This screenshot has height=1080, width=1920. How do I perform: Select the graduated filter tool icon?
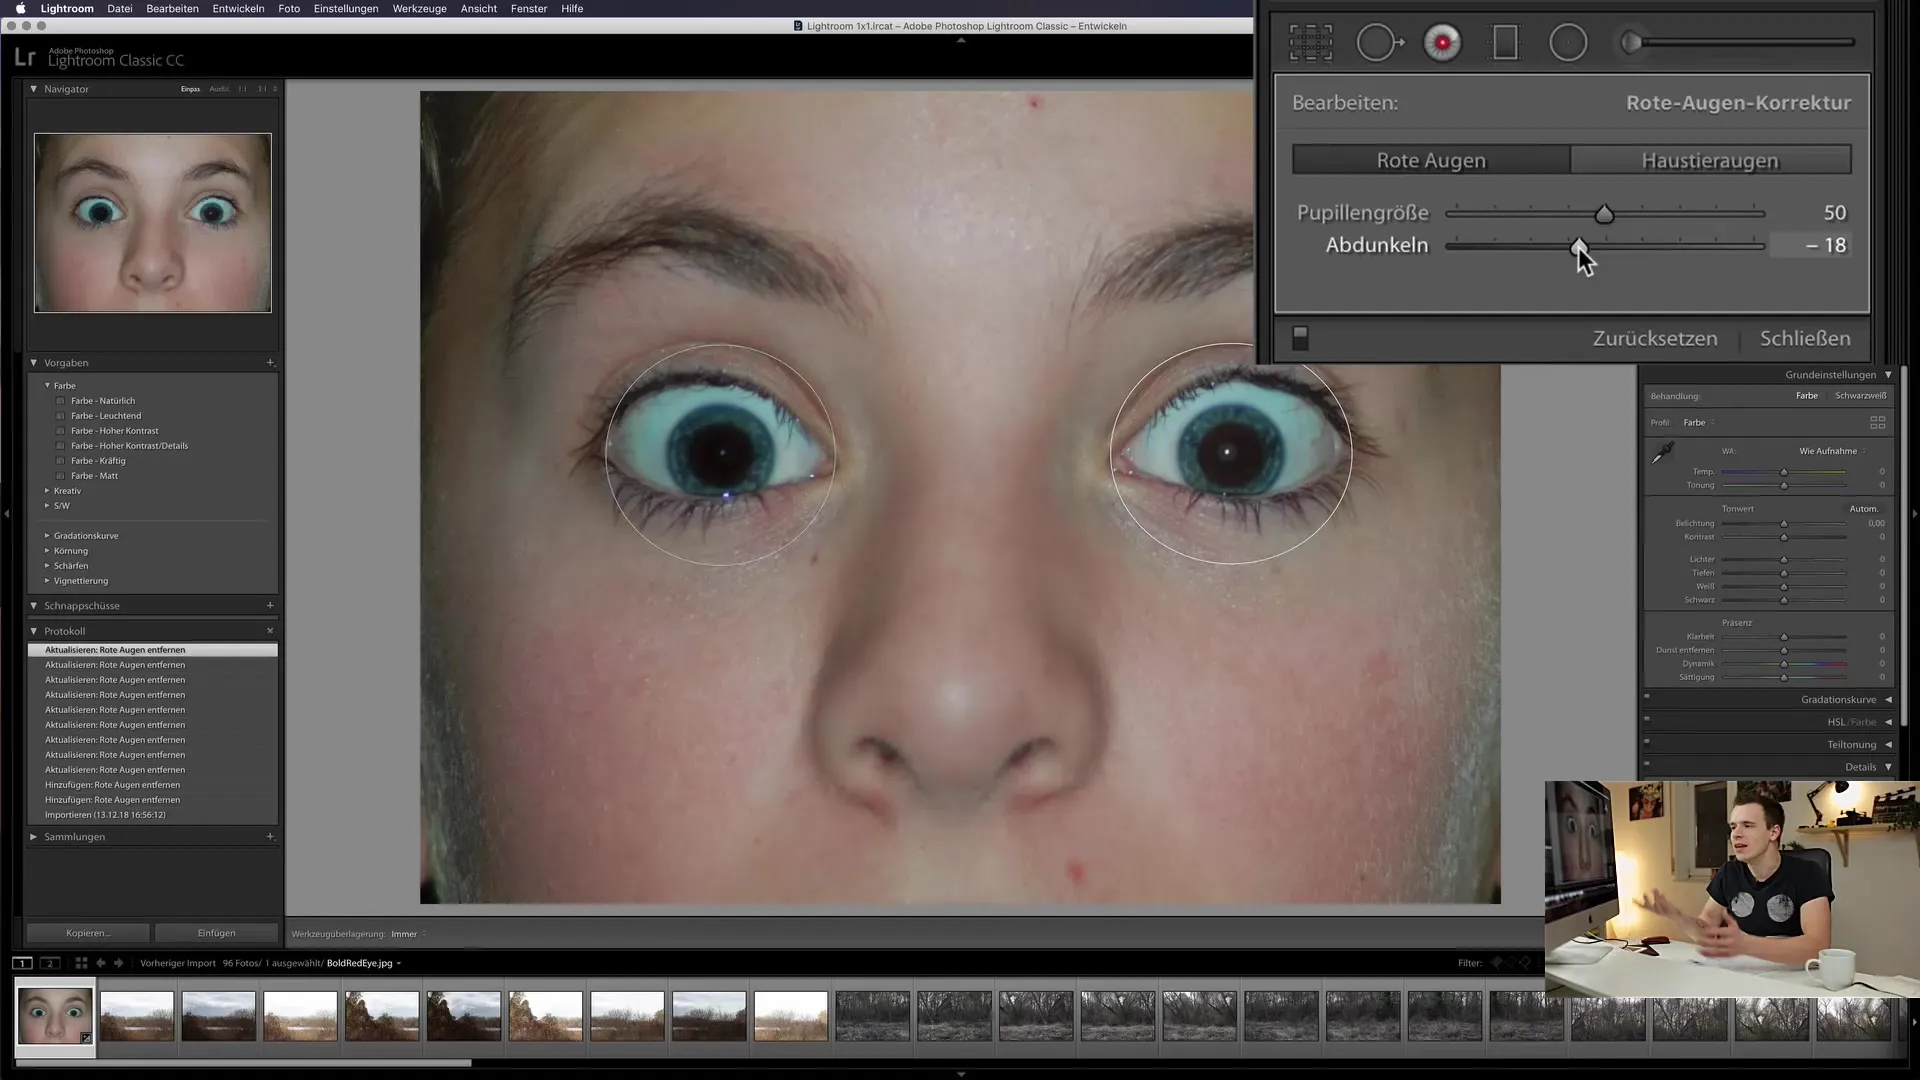[x=1505, y=43]
